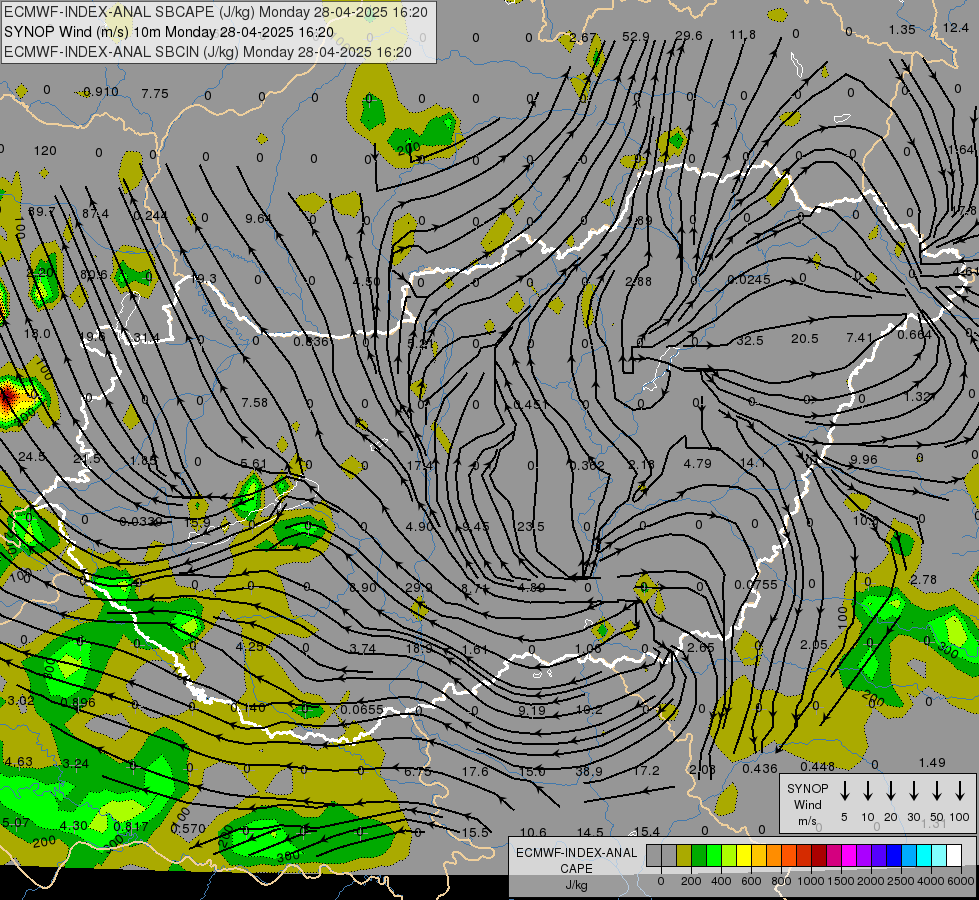
Task: Click the 1.35 value at top right
Action: coord(902,29)
